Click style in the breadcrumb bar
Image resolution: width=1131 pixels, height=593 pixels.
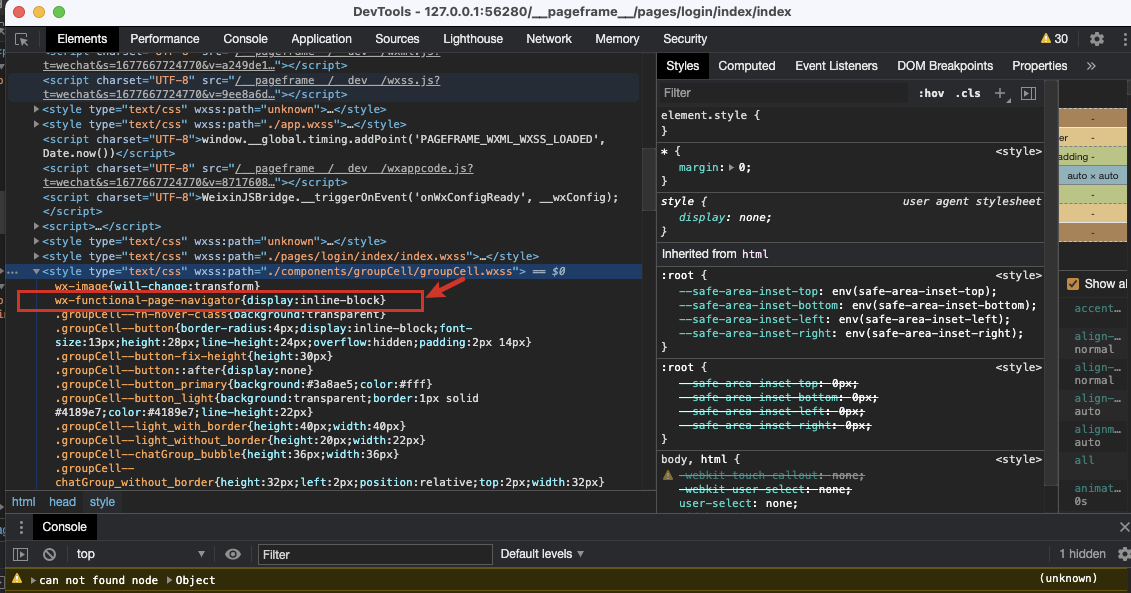(102, 502)
